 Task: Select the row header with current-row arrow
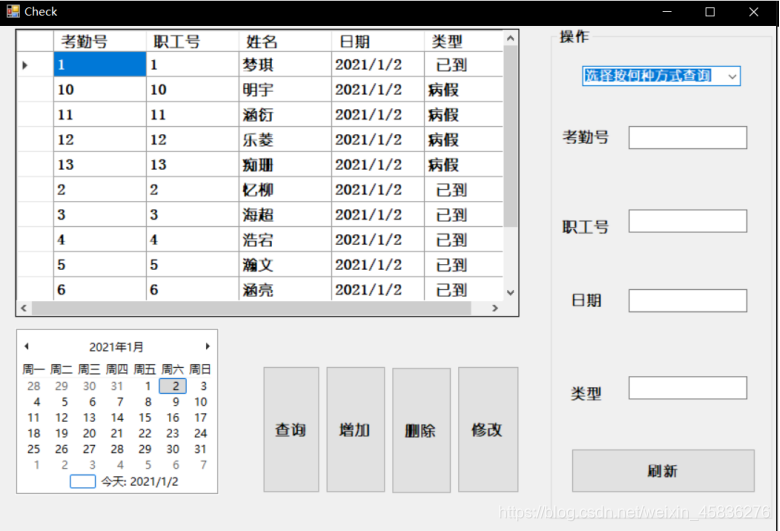(x=35, y=65)
